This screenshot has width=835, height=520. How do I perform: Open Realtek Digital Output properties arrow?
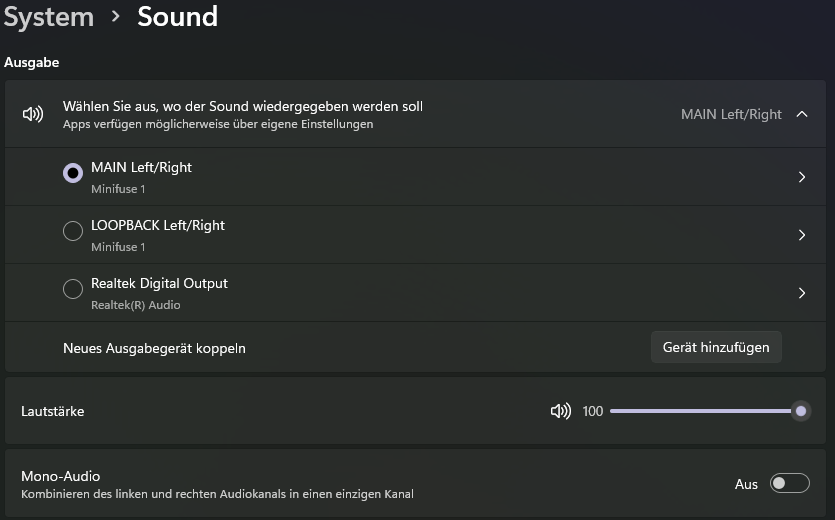click(802, 293)
